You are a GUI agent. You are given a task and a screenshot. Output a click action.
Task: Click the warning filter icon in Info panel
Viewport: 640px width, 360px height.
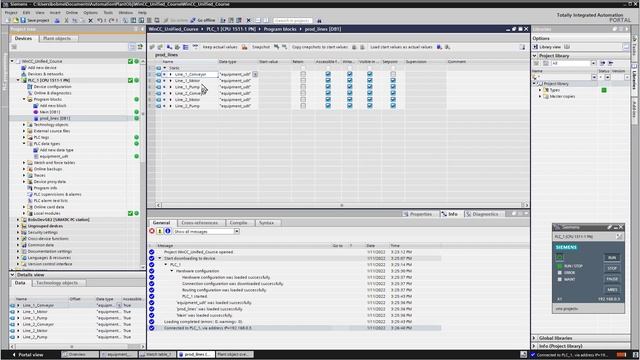[160, 231]
